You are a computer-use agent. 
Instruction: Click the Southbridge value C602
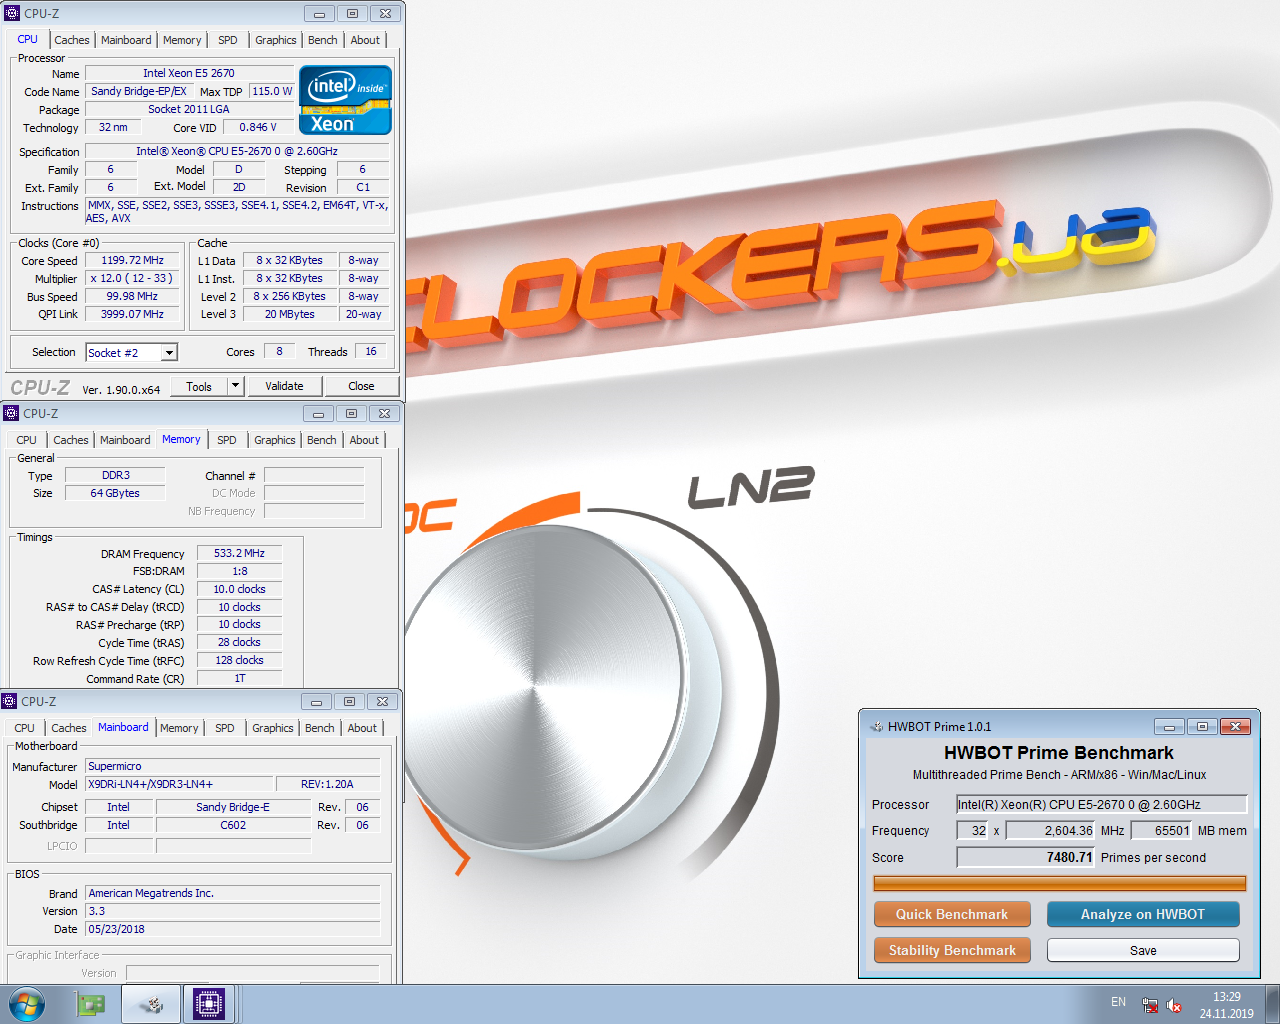233,825
